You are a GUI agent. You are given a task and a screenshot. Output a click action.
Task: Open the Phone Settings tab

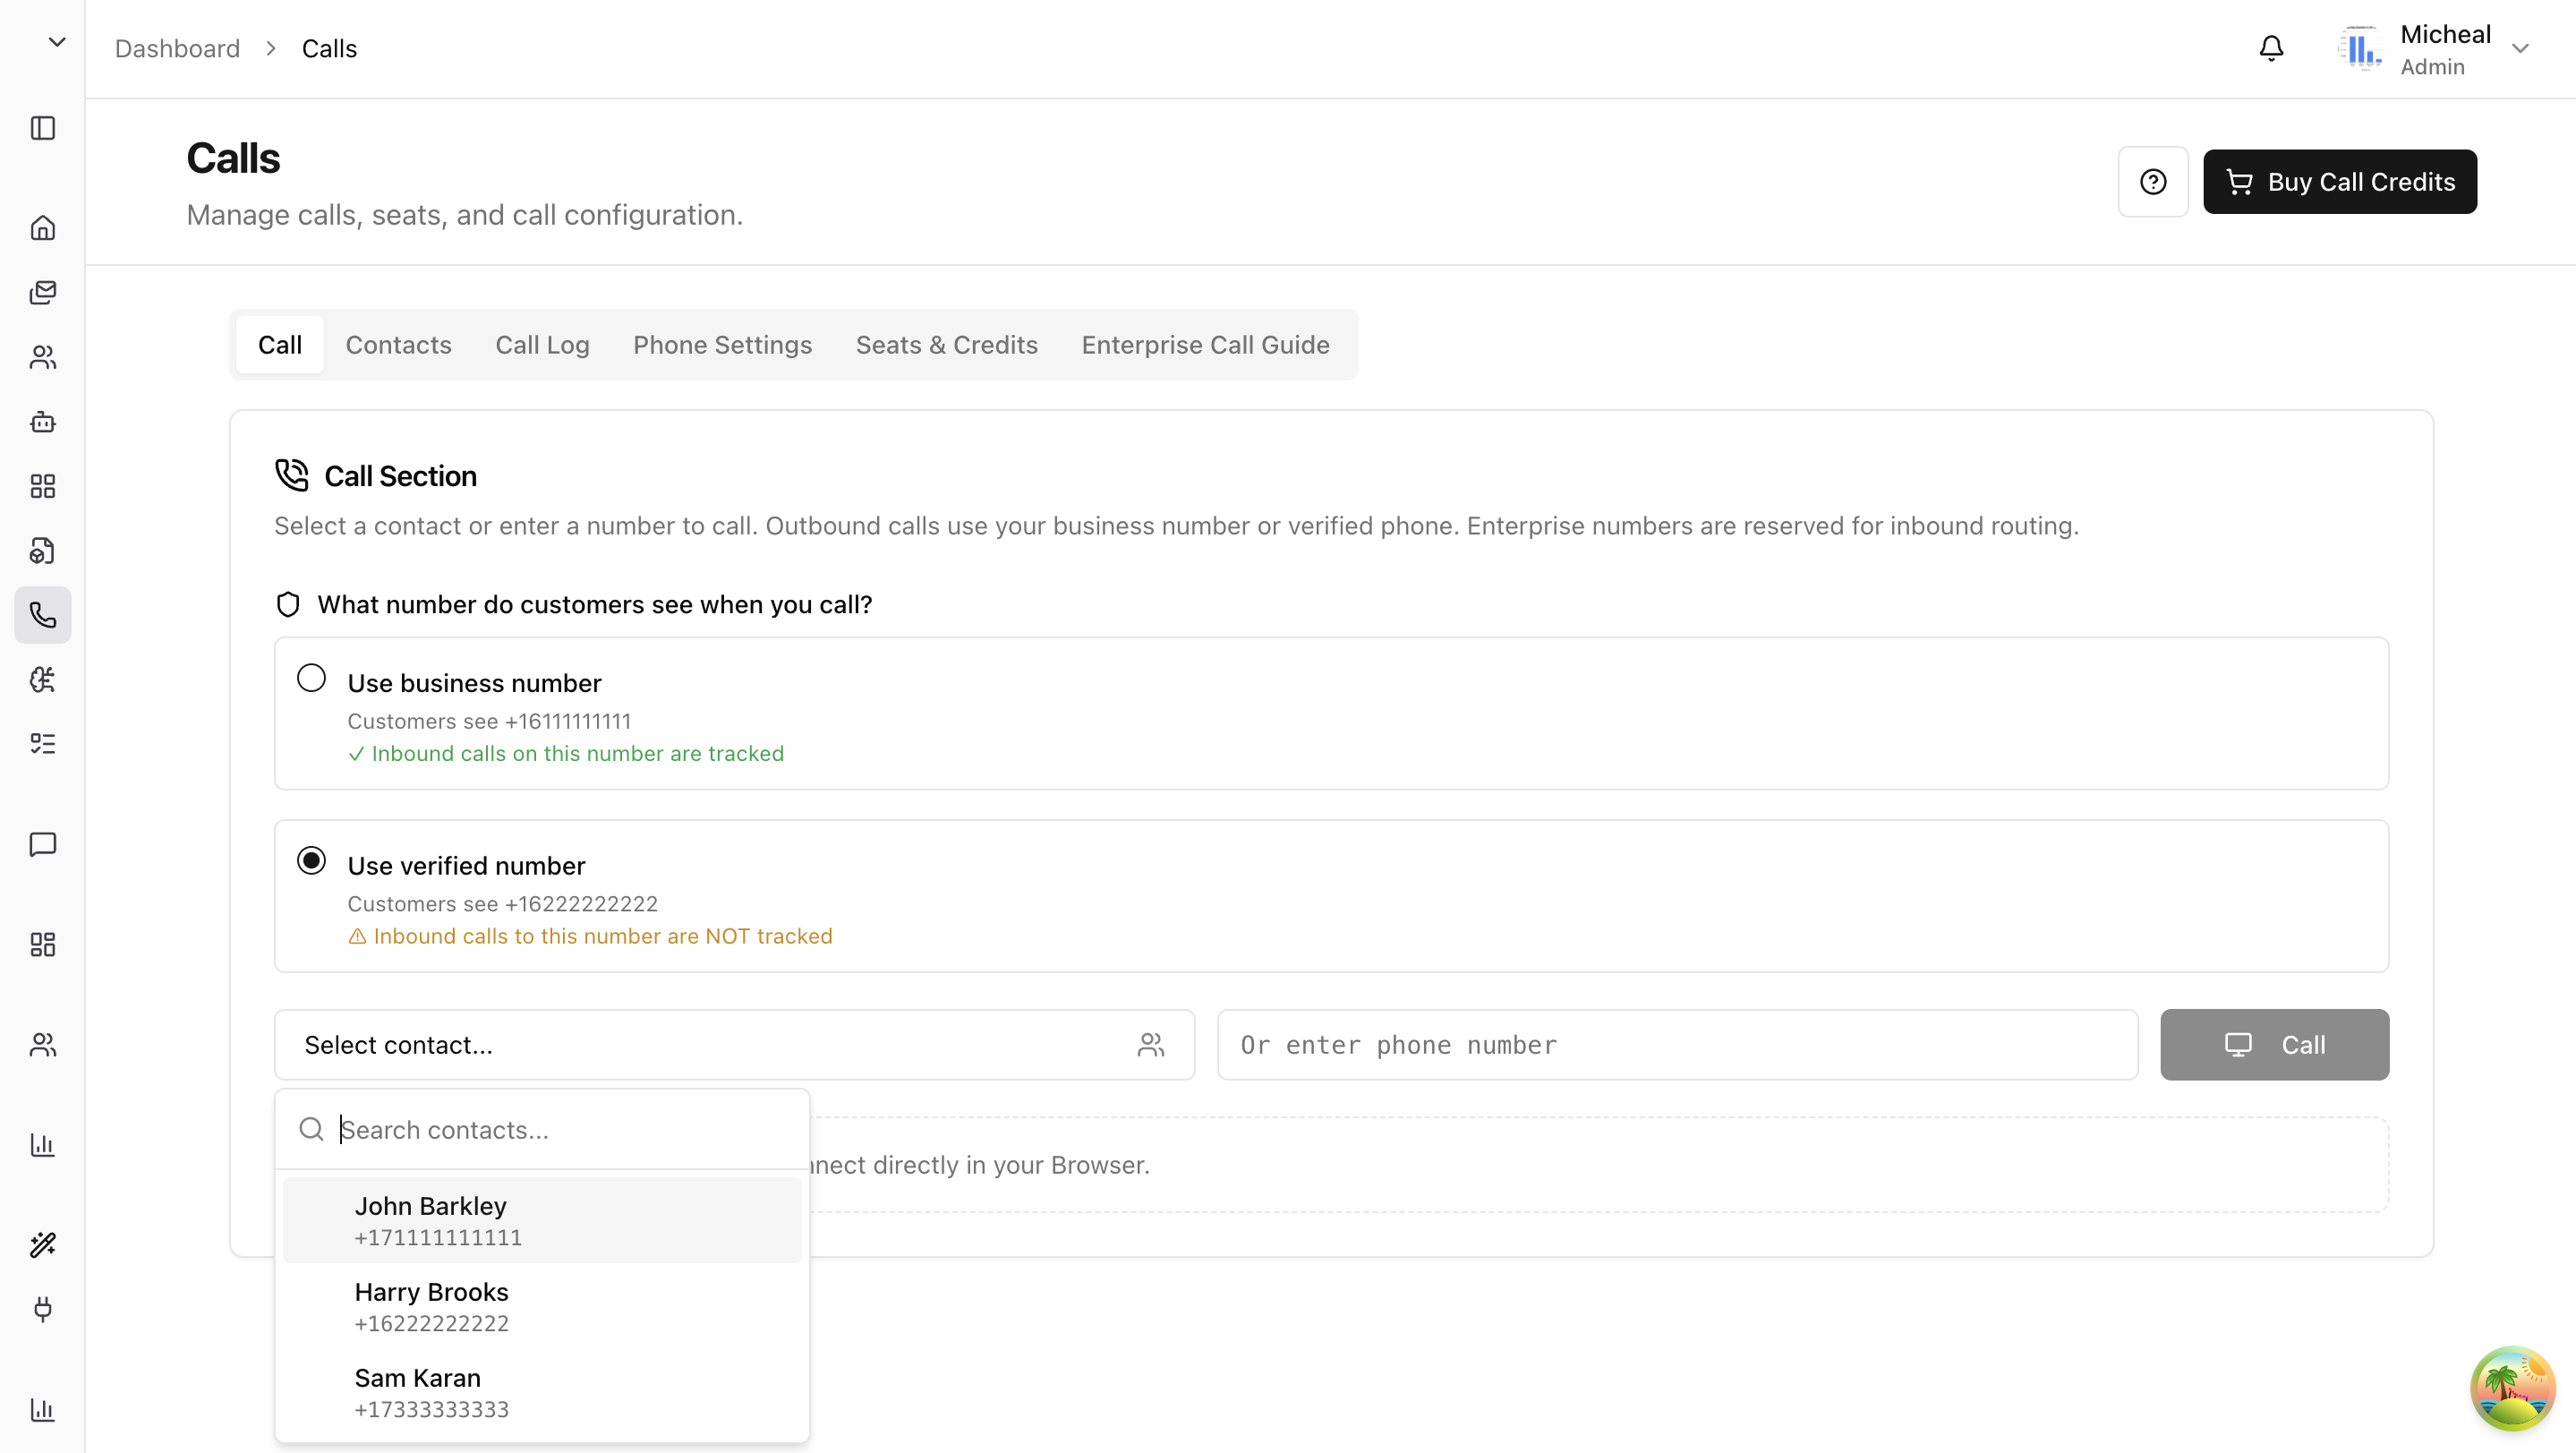tap(722, 345)
